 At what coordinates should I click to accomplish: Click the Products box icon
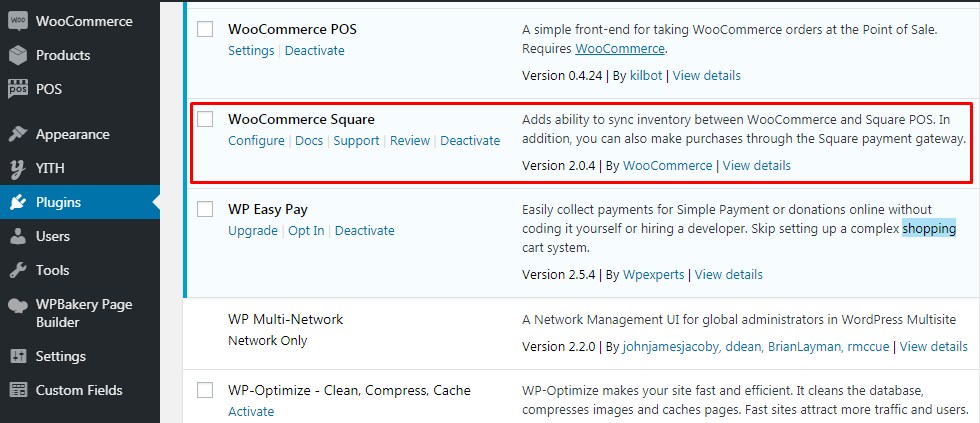pos(18,55)
